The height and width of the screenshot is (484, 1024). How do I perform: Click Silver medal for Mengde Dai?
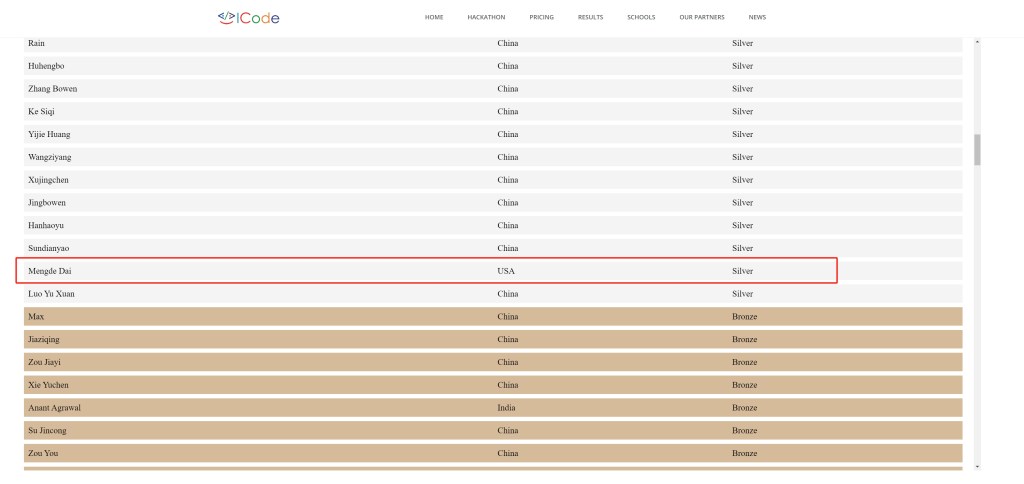pyautogui.click(x=742, y=271)
